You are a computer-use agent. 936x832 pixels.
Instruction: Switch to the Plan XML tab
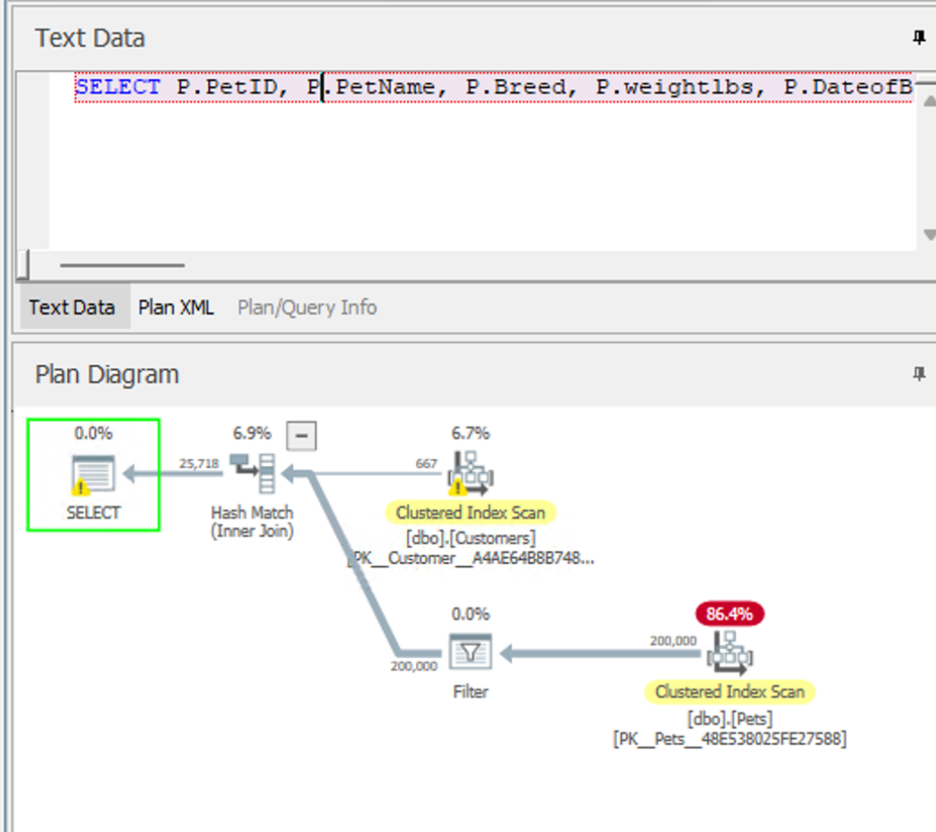tap(176, 307)
